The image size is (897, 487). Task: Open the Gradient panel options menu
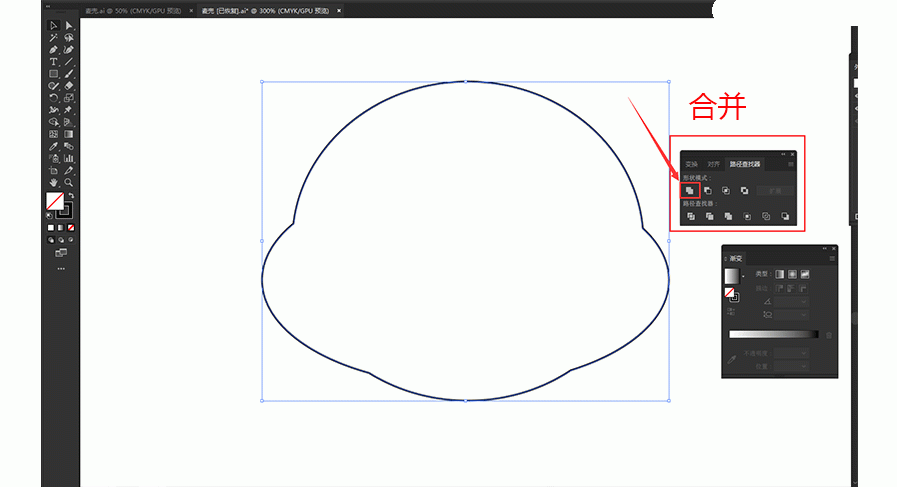[831, 258]
